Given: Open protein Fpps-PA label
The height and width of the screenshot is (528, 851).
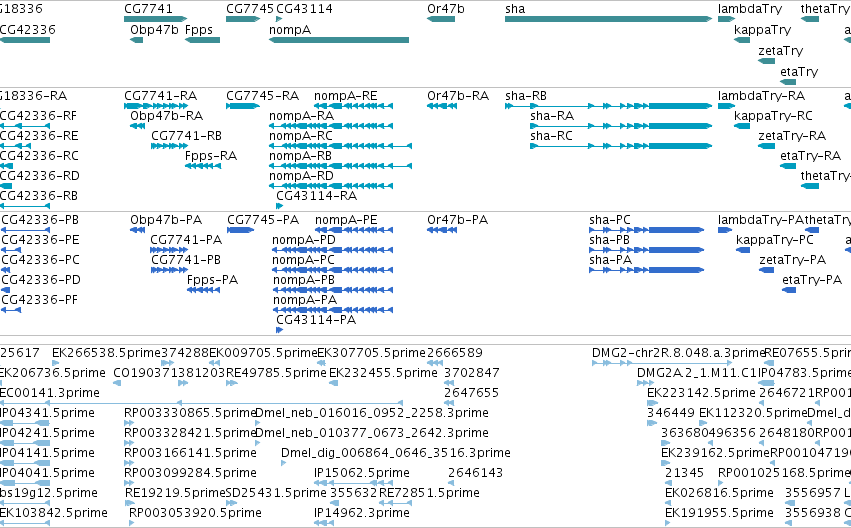Looking at the screenshot, I should (x=212, y=280).
